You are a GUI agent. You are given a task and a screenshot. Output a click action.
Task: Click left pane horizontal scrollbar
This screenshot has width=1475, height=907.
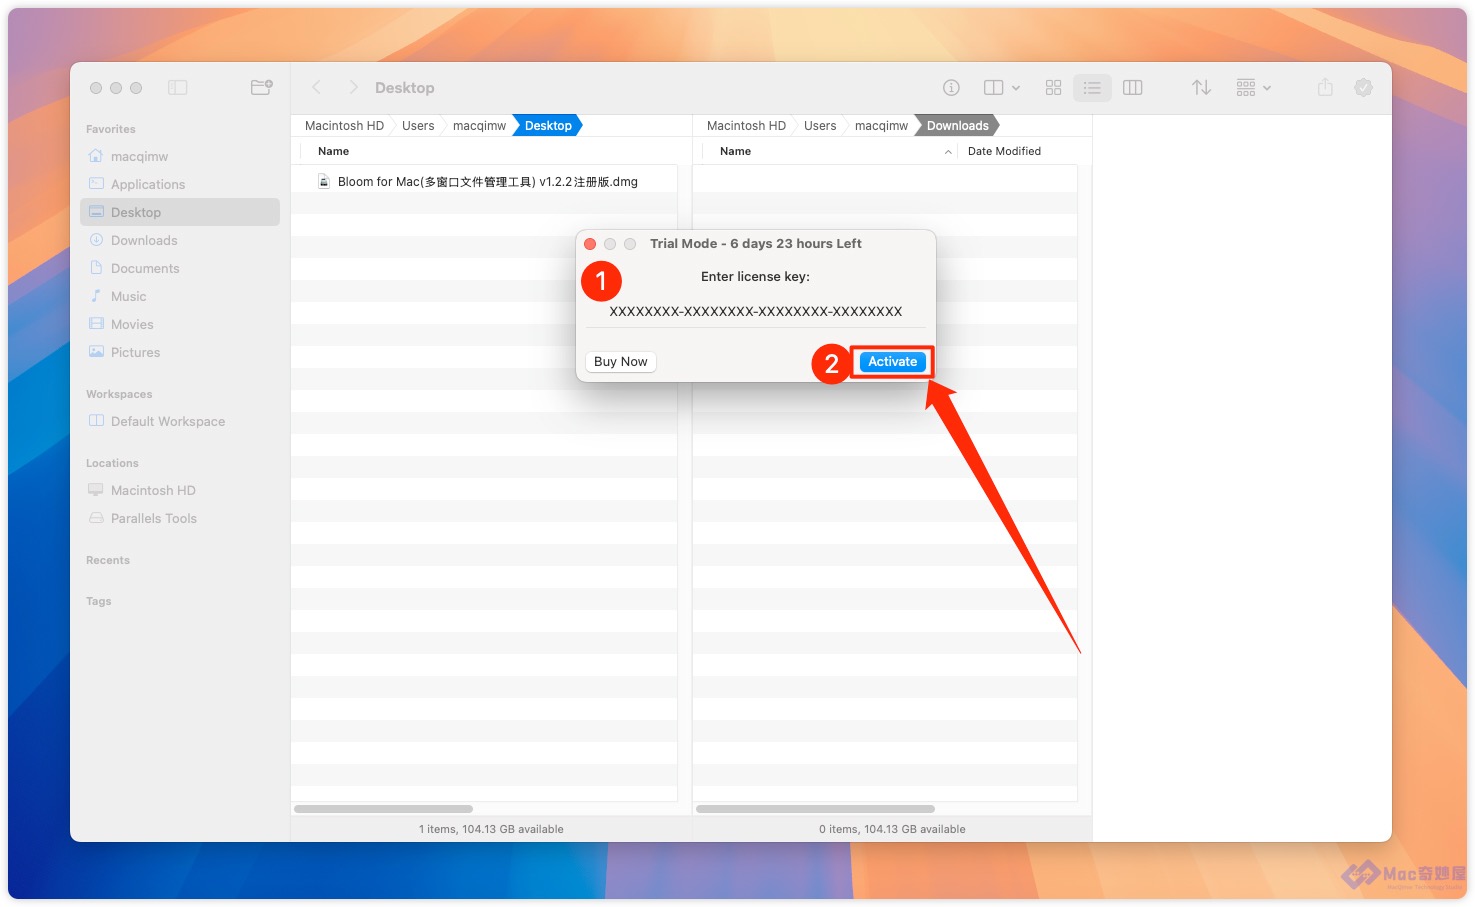tap(383, 808)
